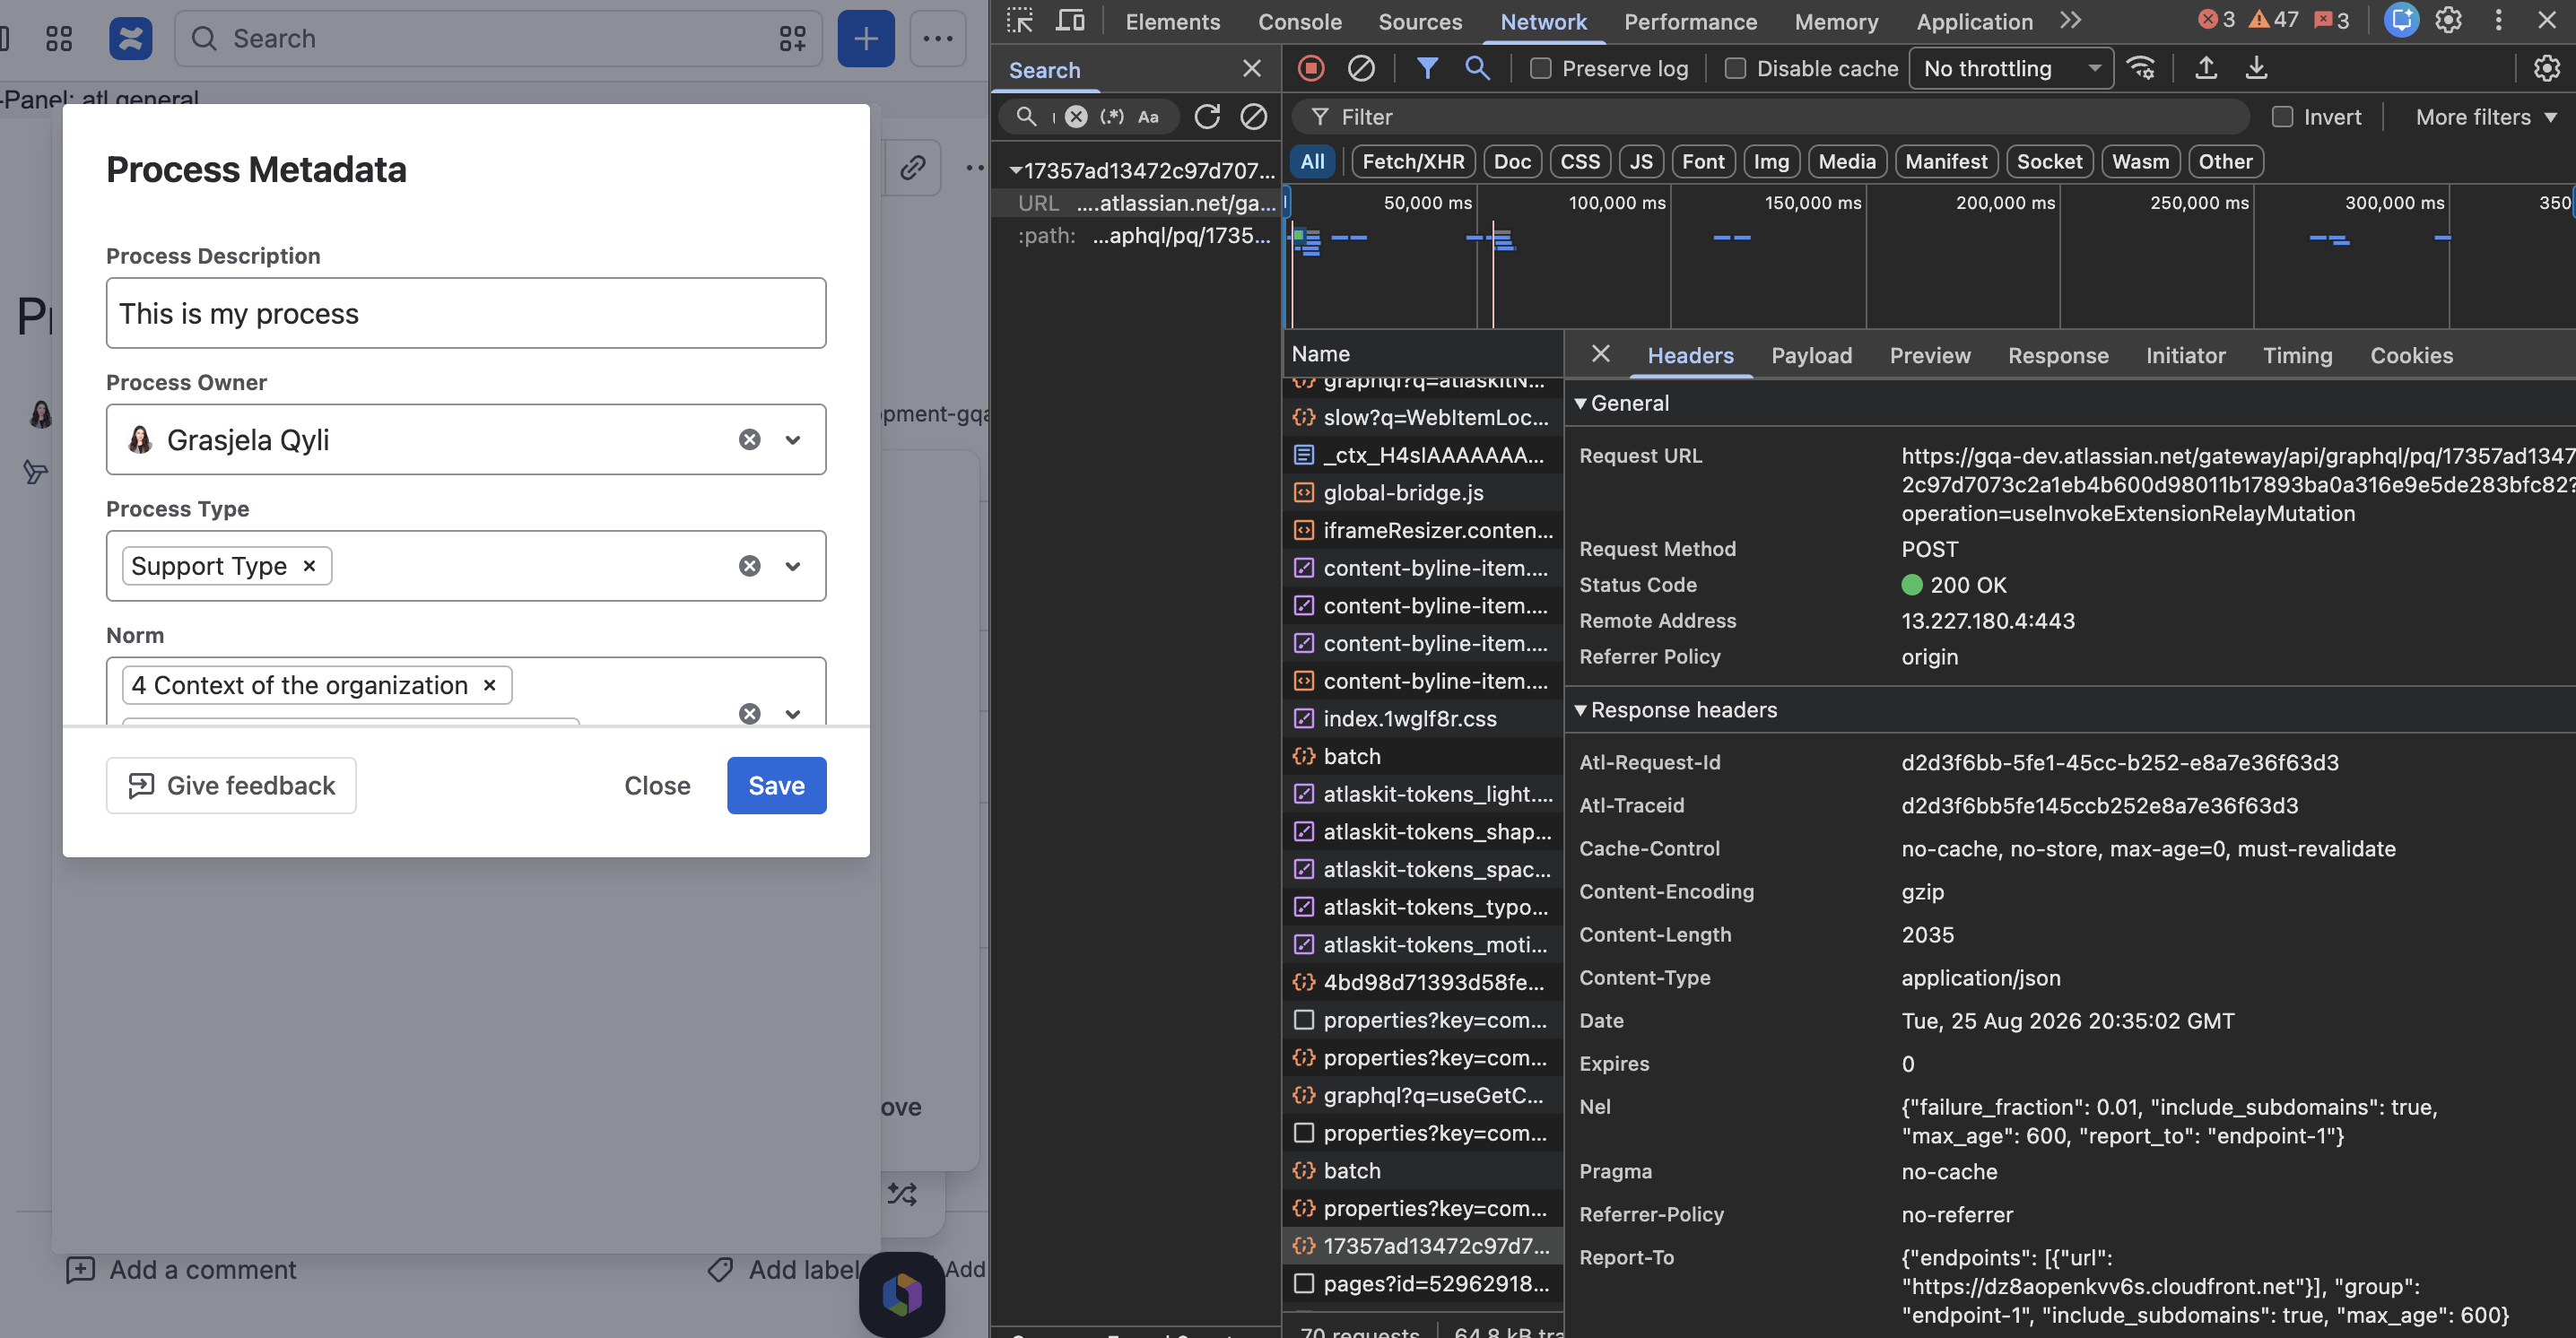
Task: Click the blue Create plus button
Action: [866, 38]
